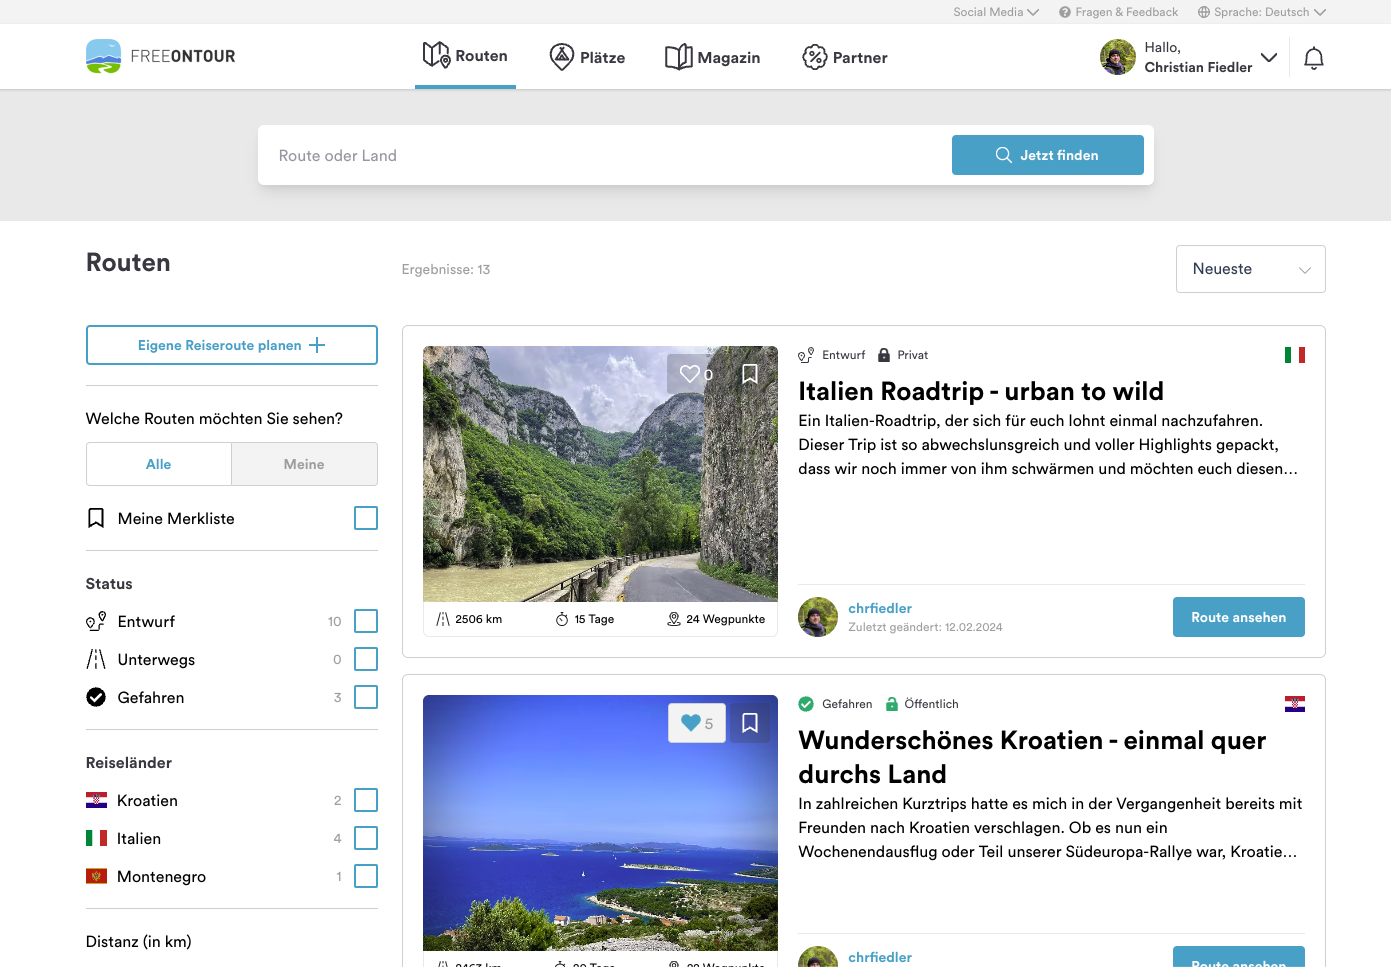The height and width of the screenshot is (967, 1391).
Task: Click the Öffentlich green lock icon
Action: coord(892,704)
